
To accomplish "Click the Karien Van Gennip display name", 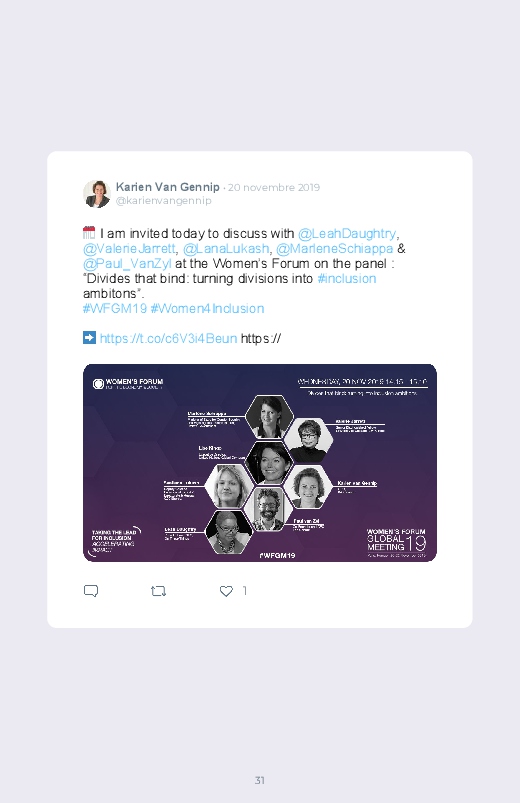I will tap(168, 187).
